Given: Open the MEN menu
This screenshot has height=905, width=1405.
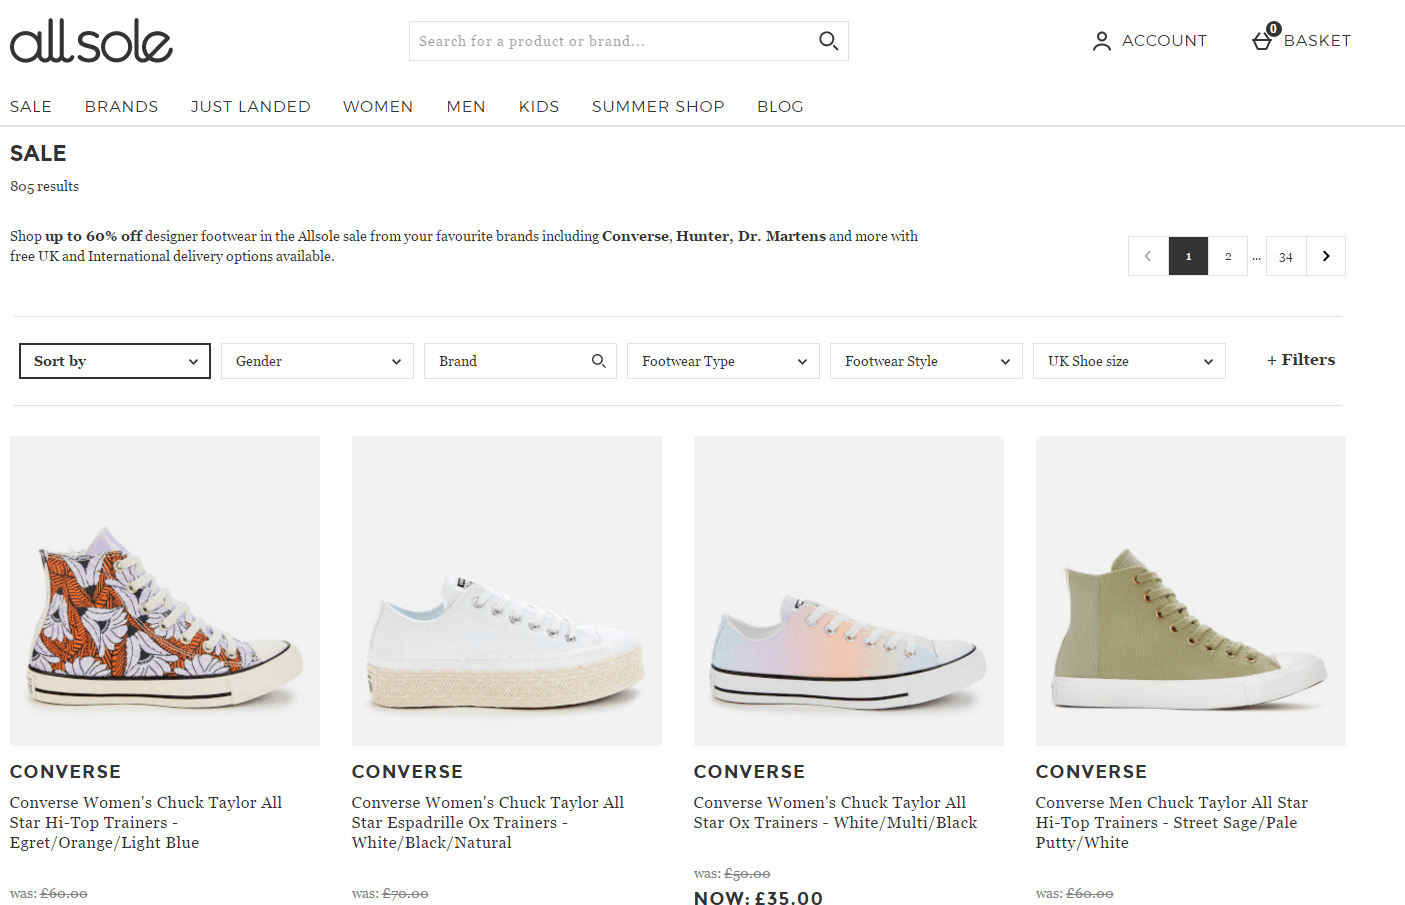Looking at the screenshot, I should pyautogui.click(x=466, y=106).
